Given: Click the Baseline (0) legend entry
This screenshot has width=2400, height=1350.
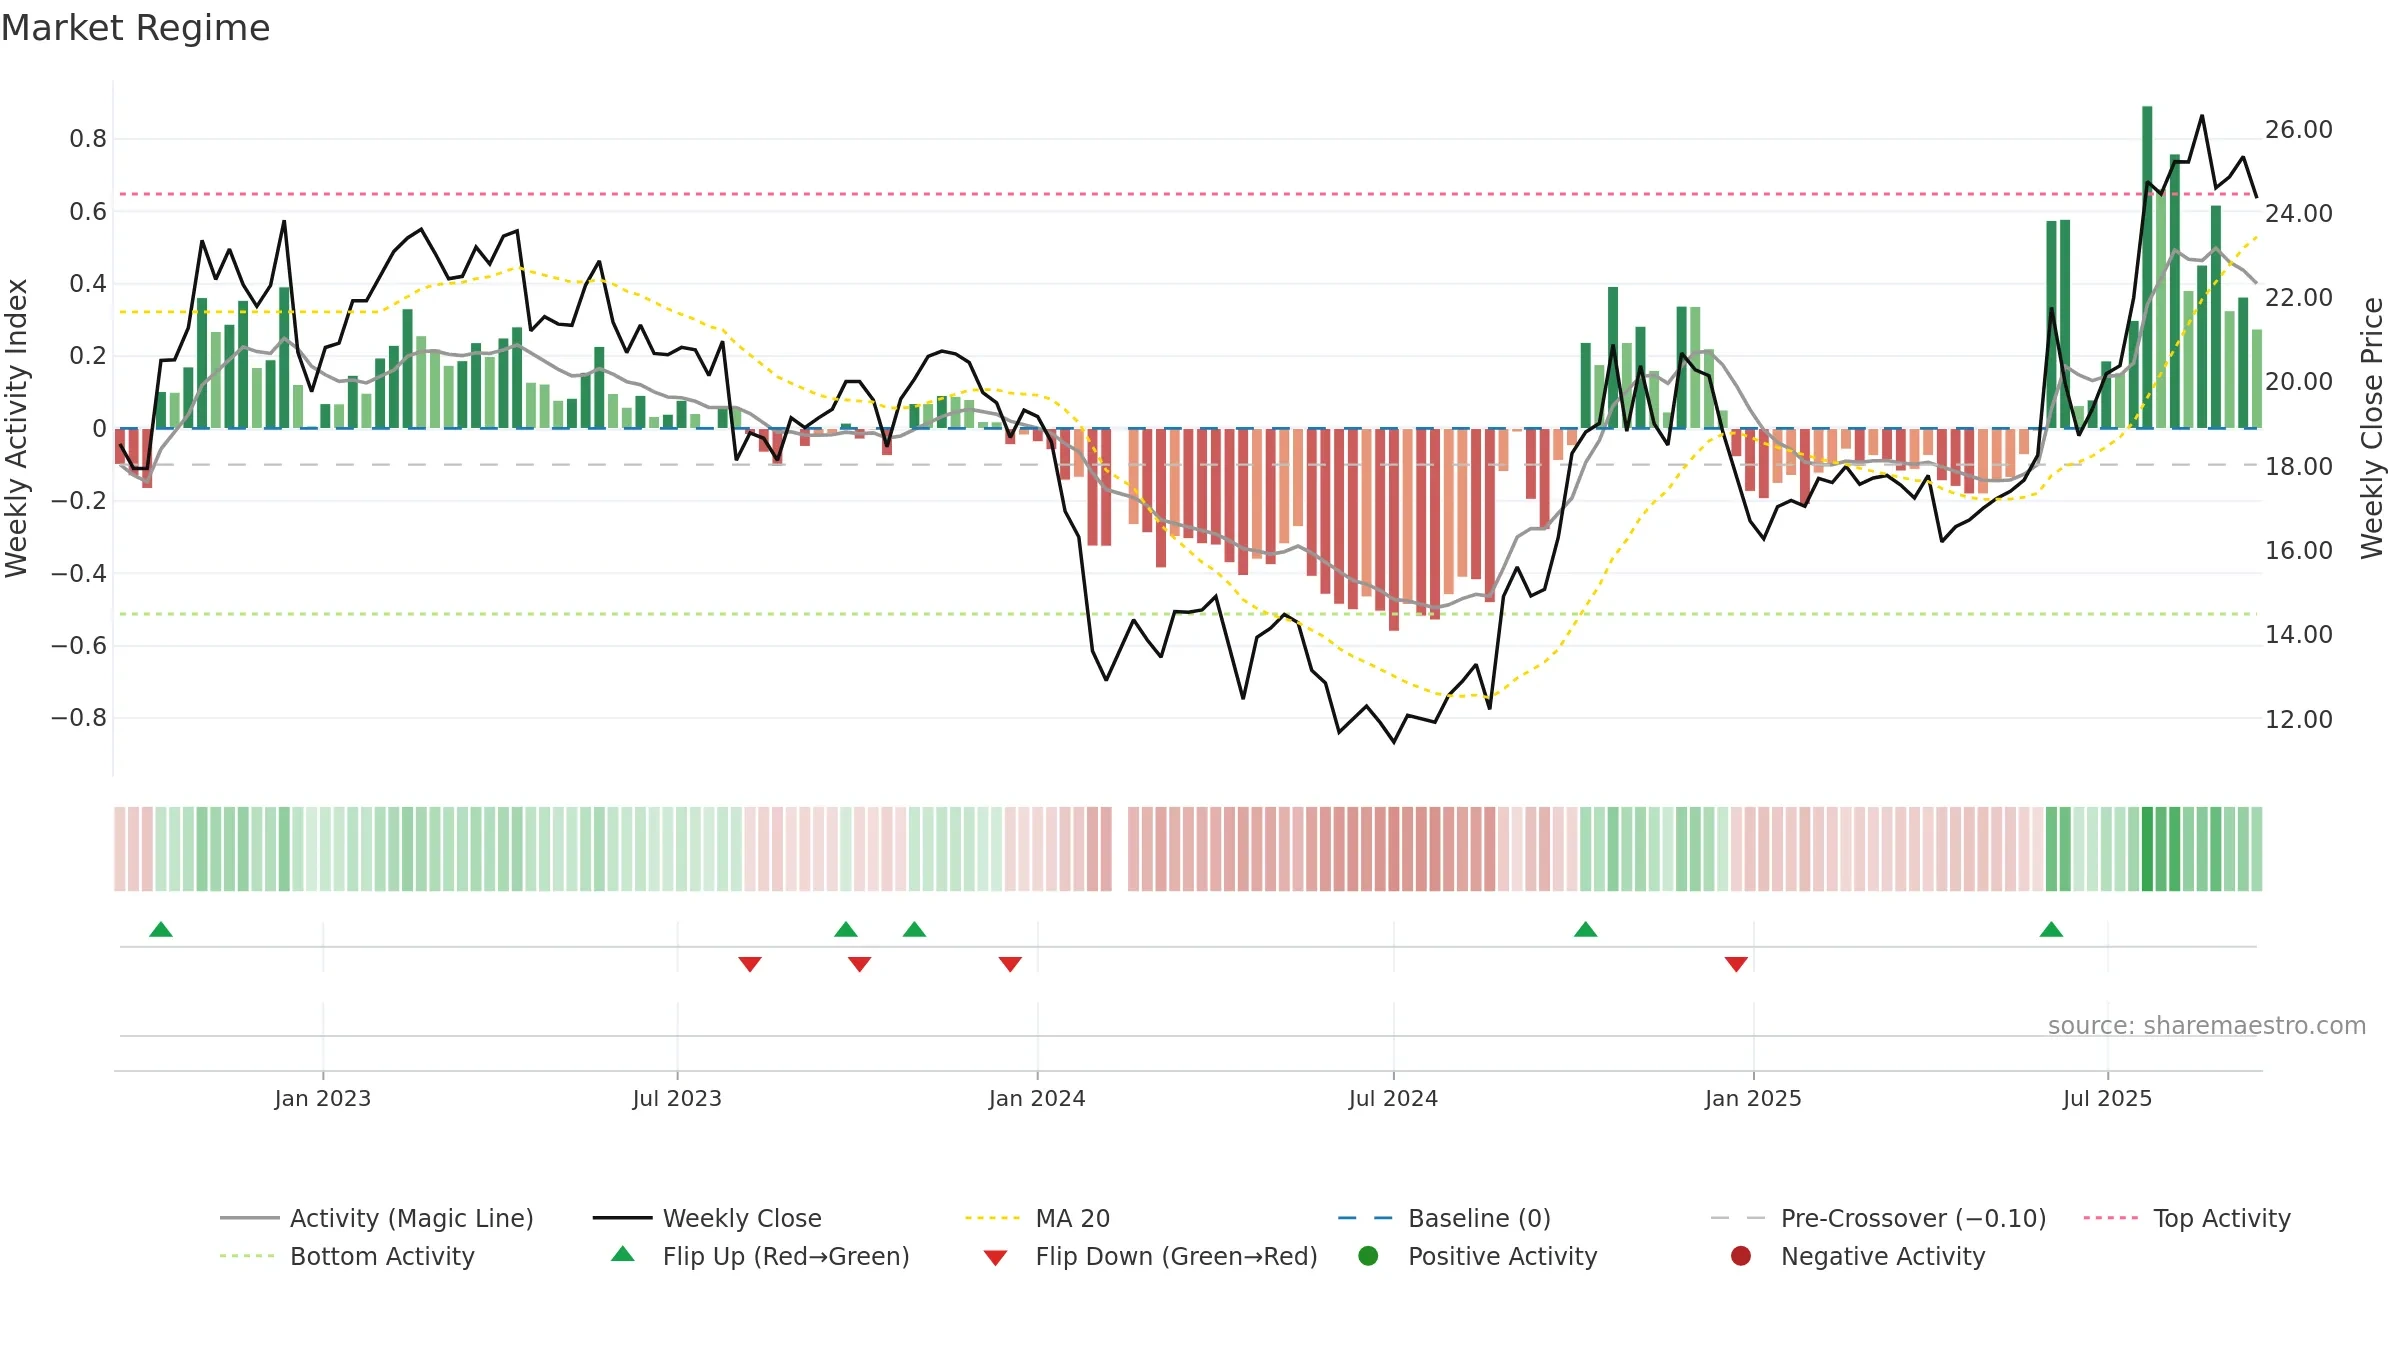Looking at the screenshot, I should (1445, 1218).
